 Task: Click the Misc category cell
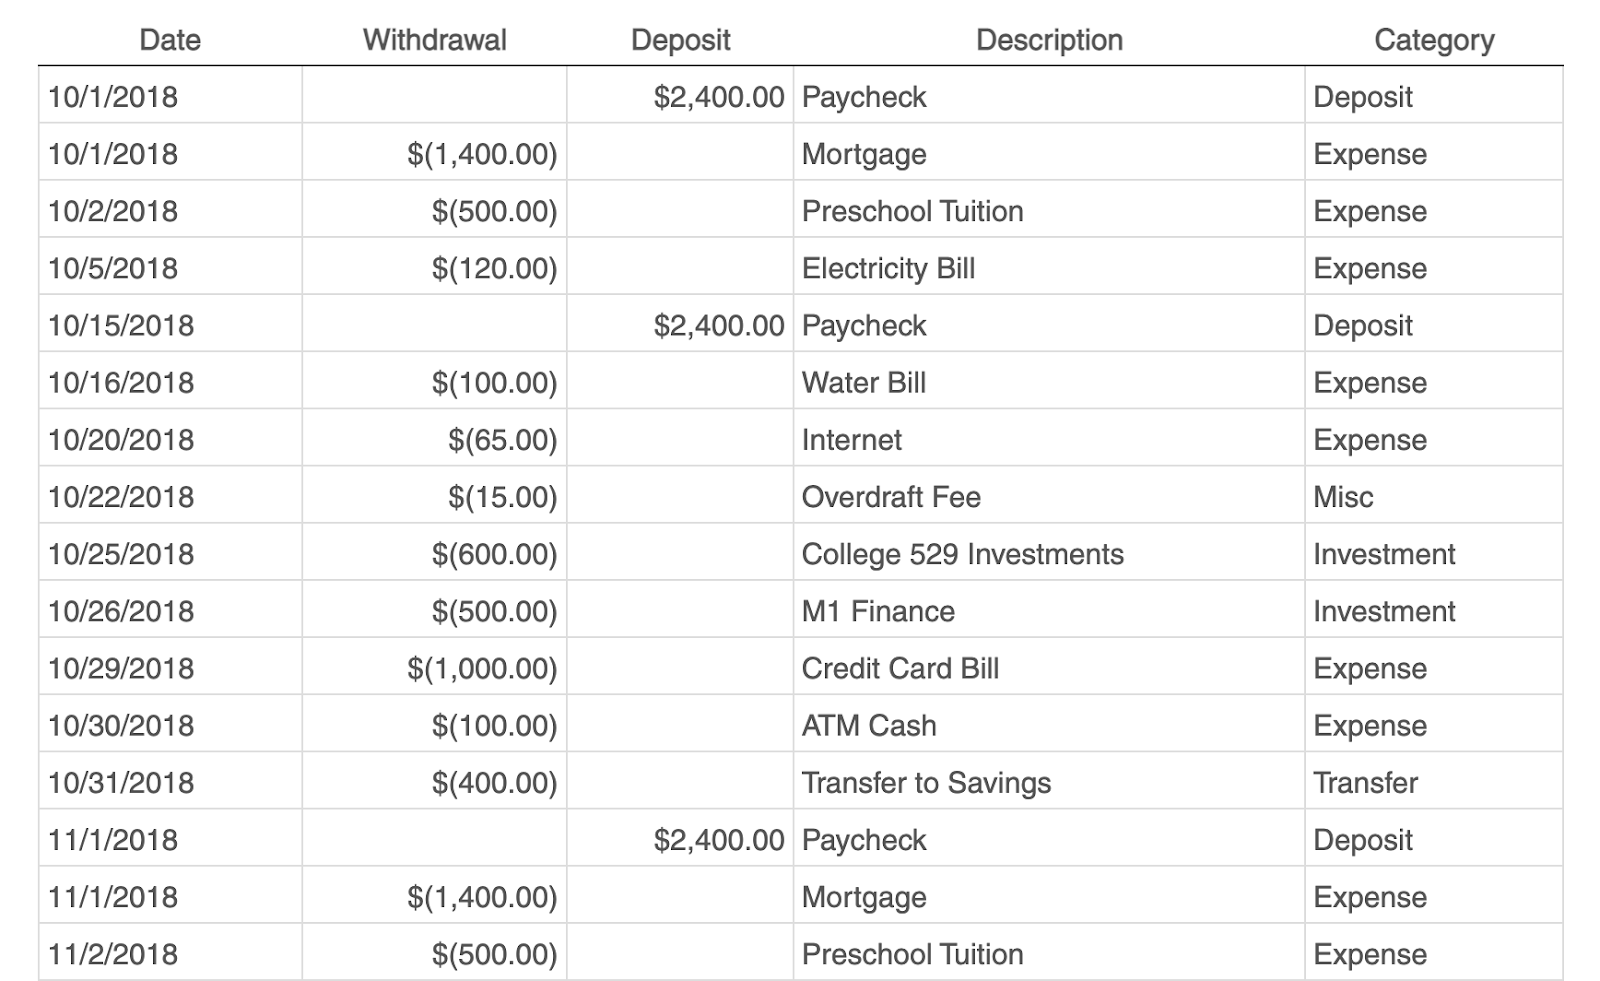coord(1343,497)
